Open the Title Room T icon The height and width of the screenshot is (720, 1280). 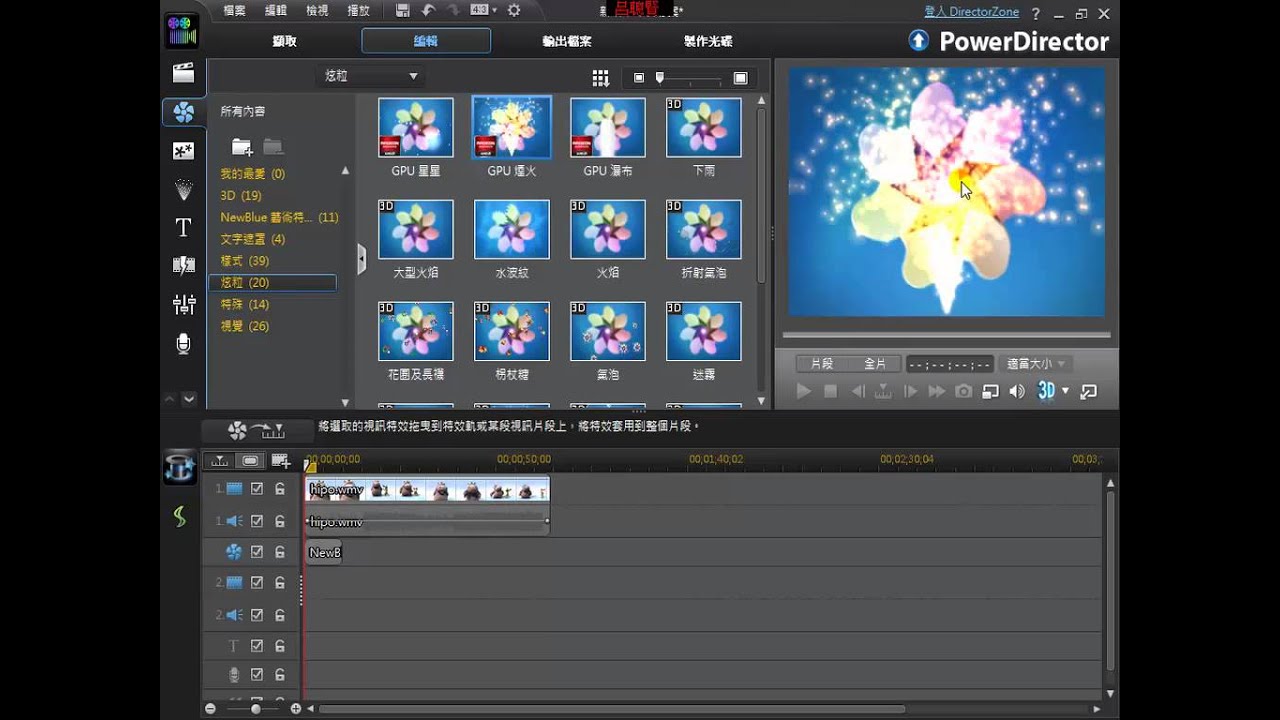(183, 228)
